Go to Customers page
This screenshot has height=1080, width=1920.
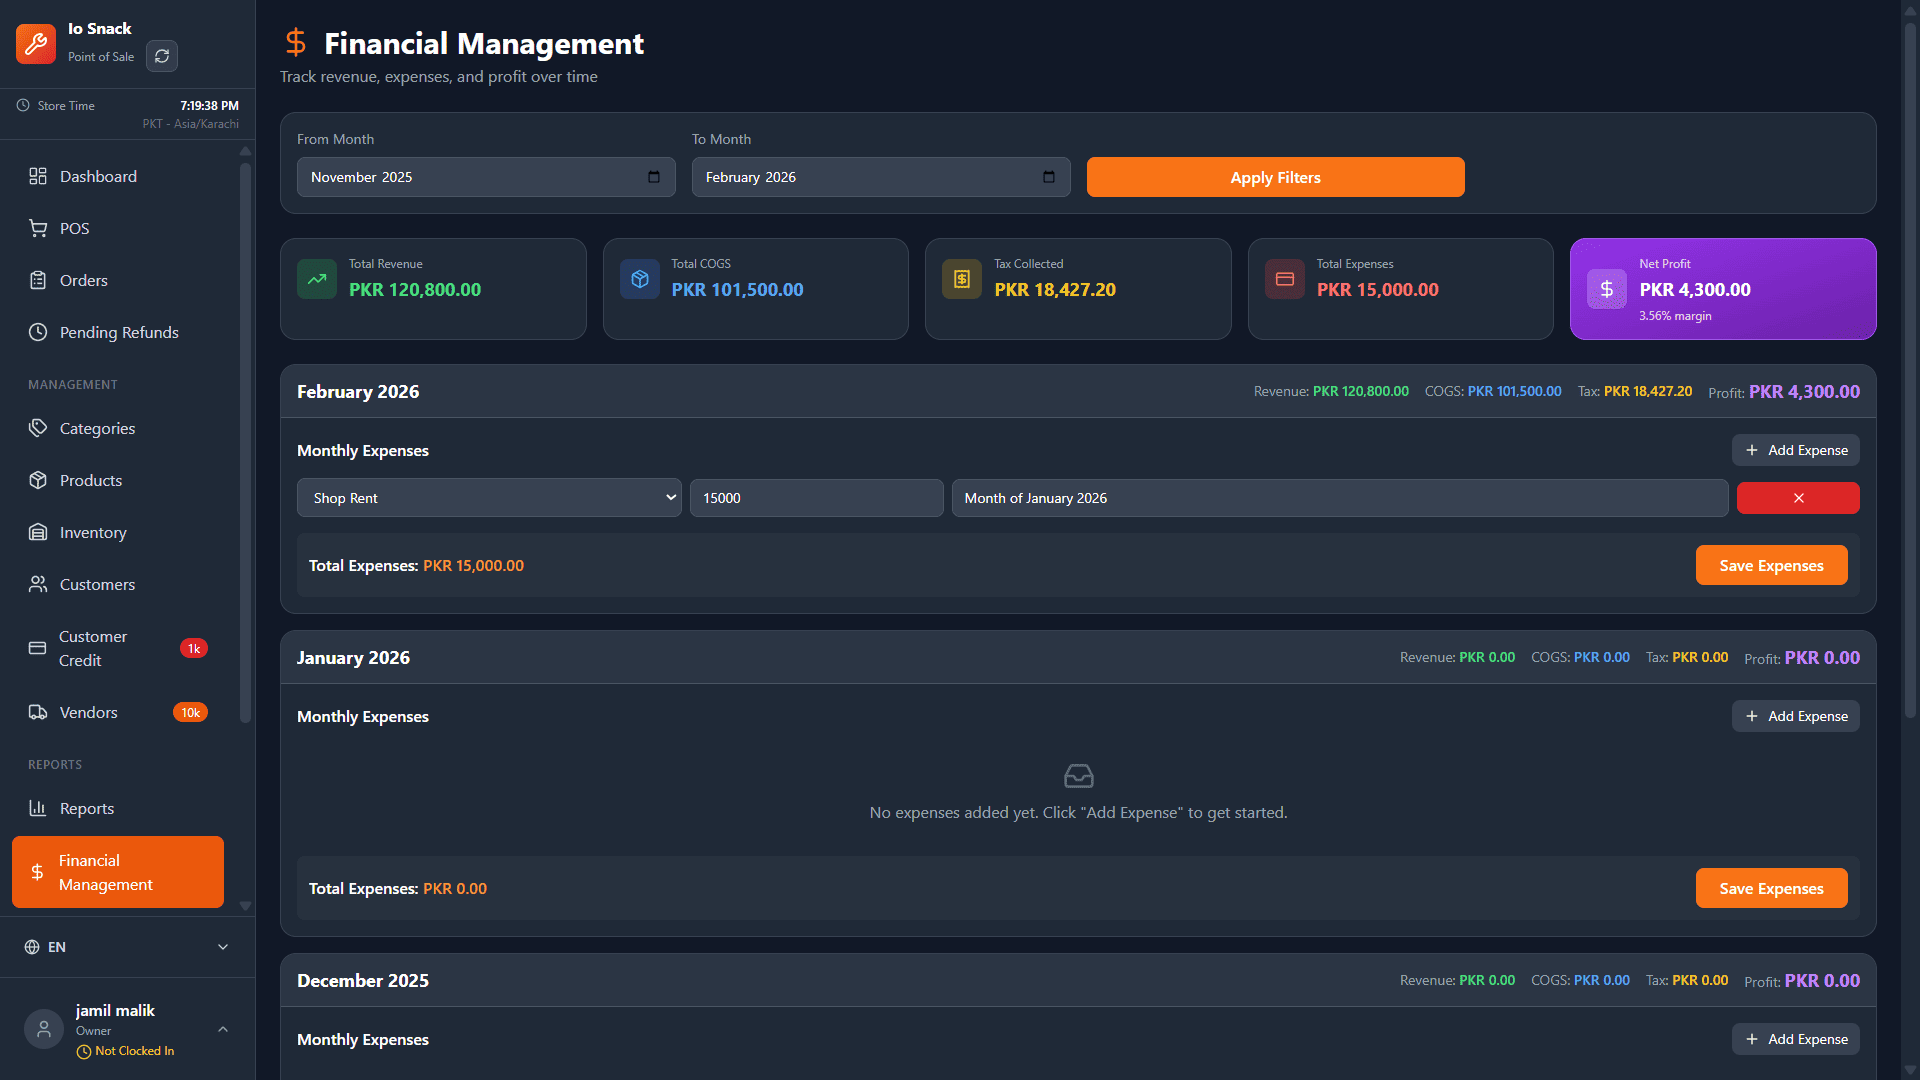coord(97,584)
